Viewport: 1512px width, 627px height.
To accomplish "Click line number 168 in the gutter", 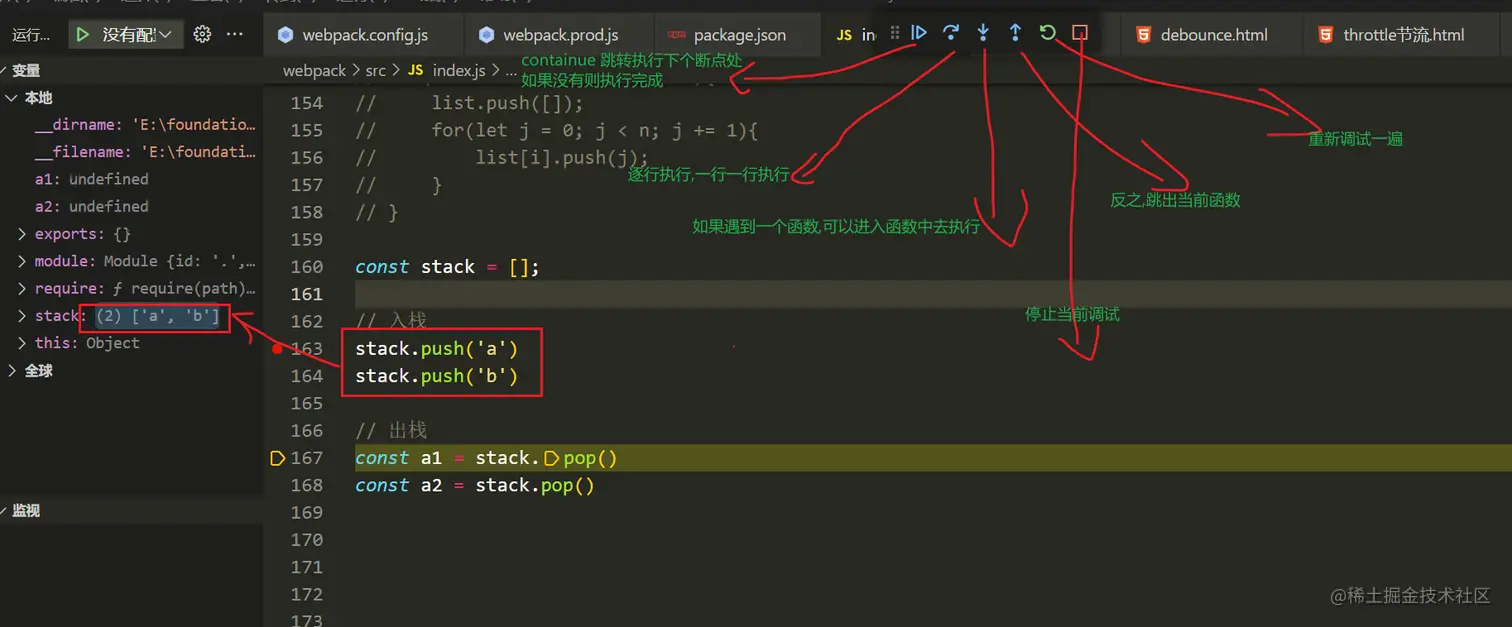I will (x=306, y=485).
